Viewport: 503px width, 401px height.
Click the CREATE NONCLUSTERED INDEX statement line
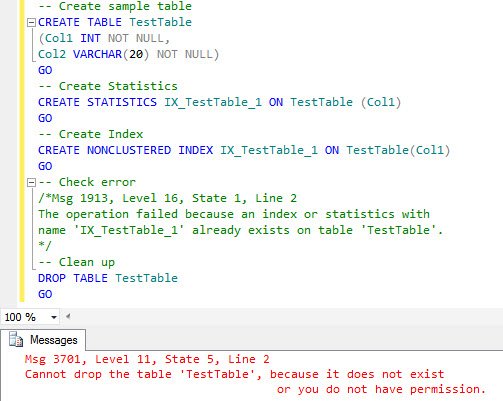click(244, 150)
